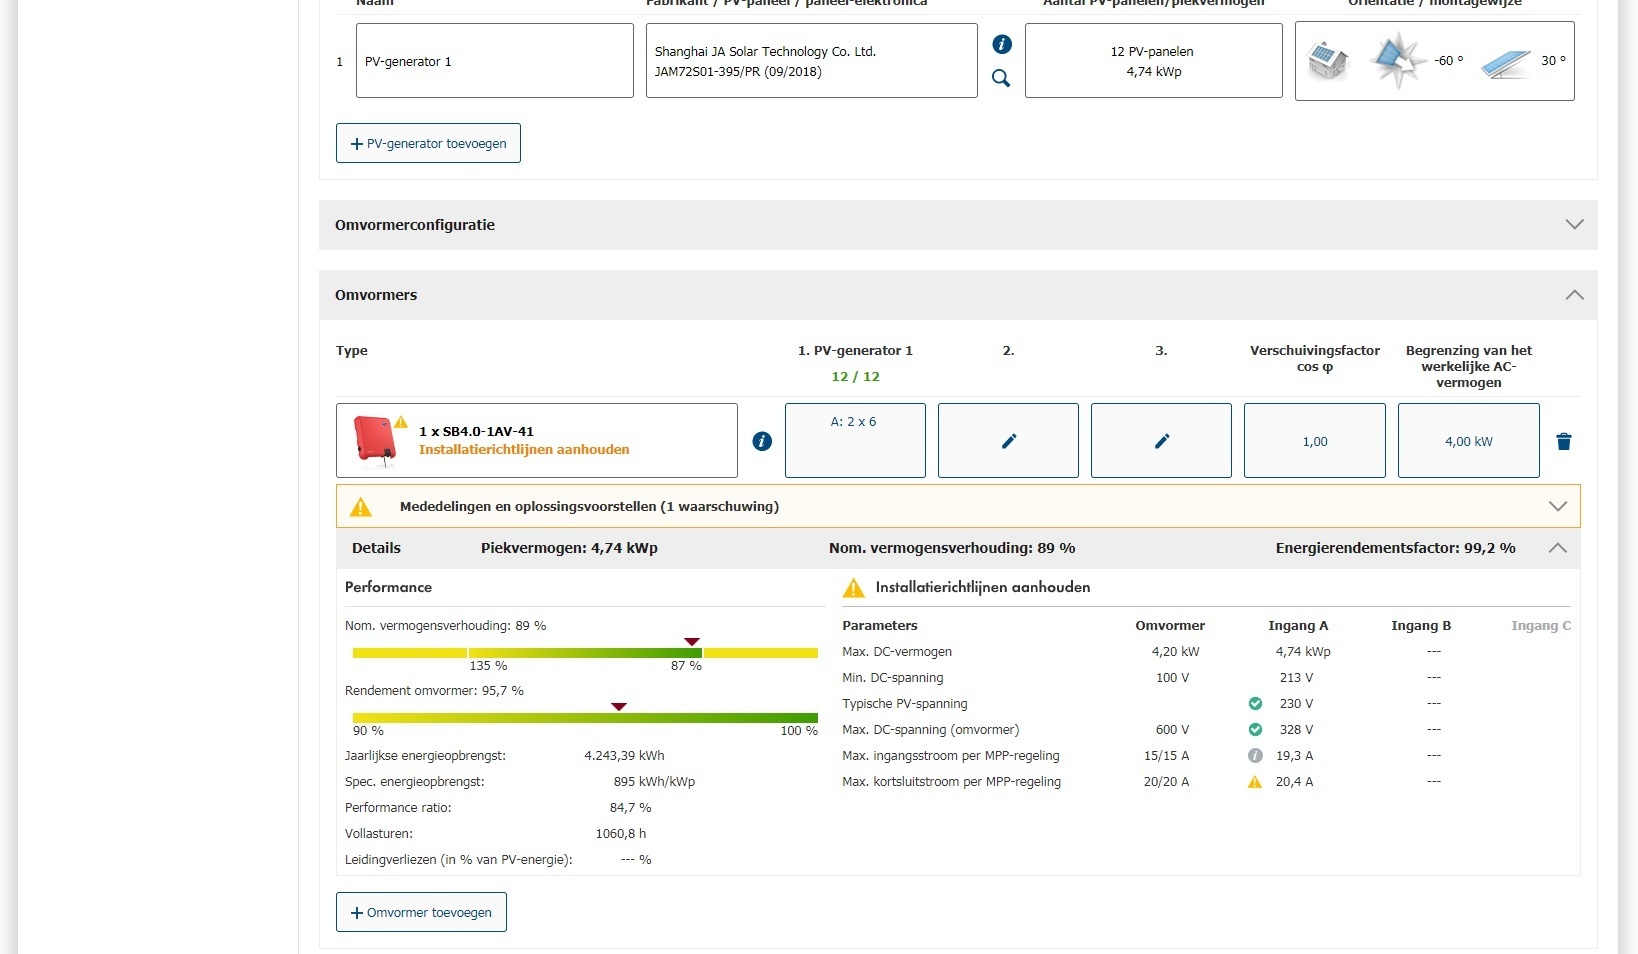This screenshot has width=1638, height=954.
Task: Click the Ingang A column header
Action: tap(1298, 626)
